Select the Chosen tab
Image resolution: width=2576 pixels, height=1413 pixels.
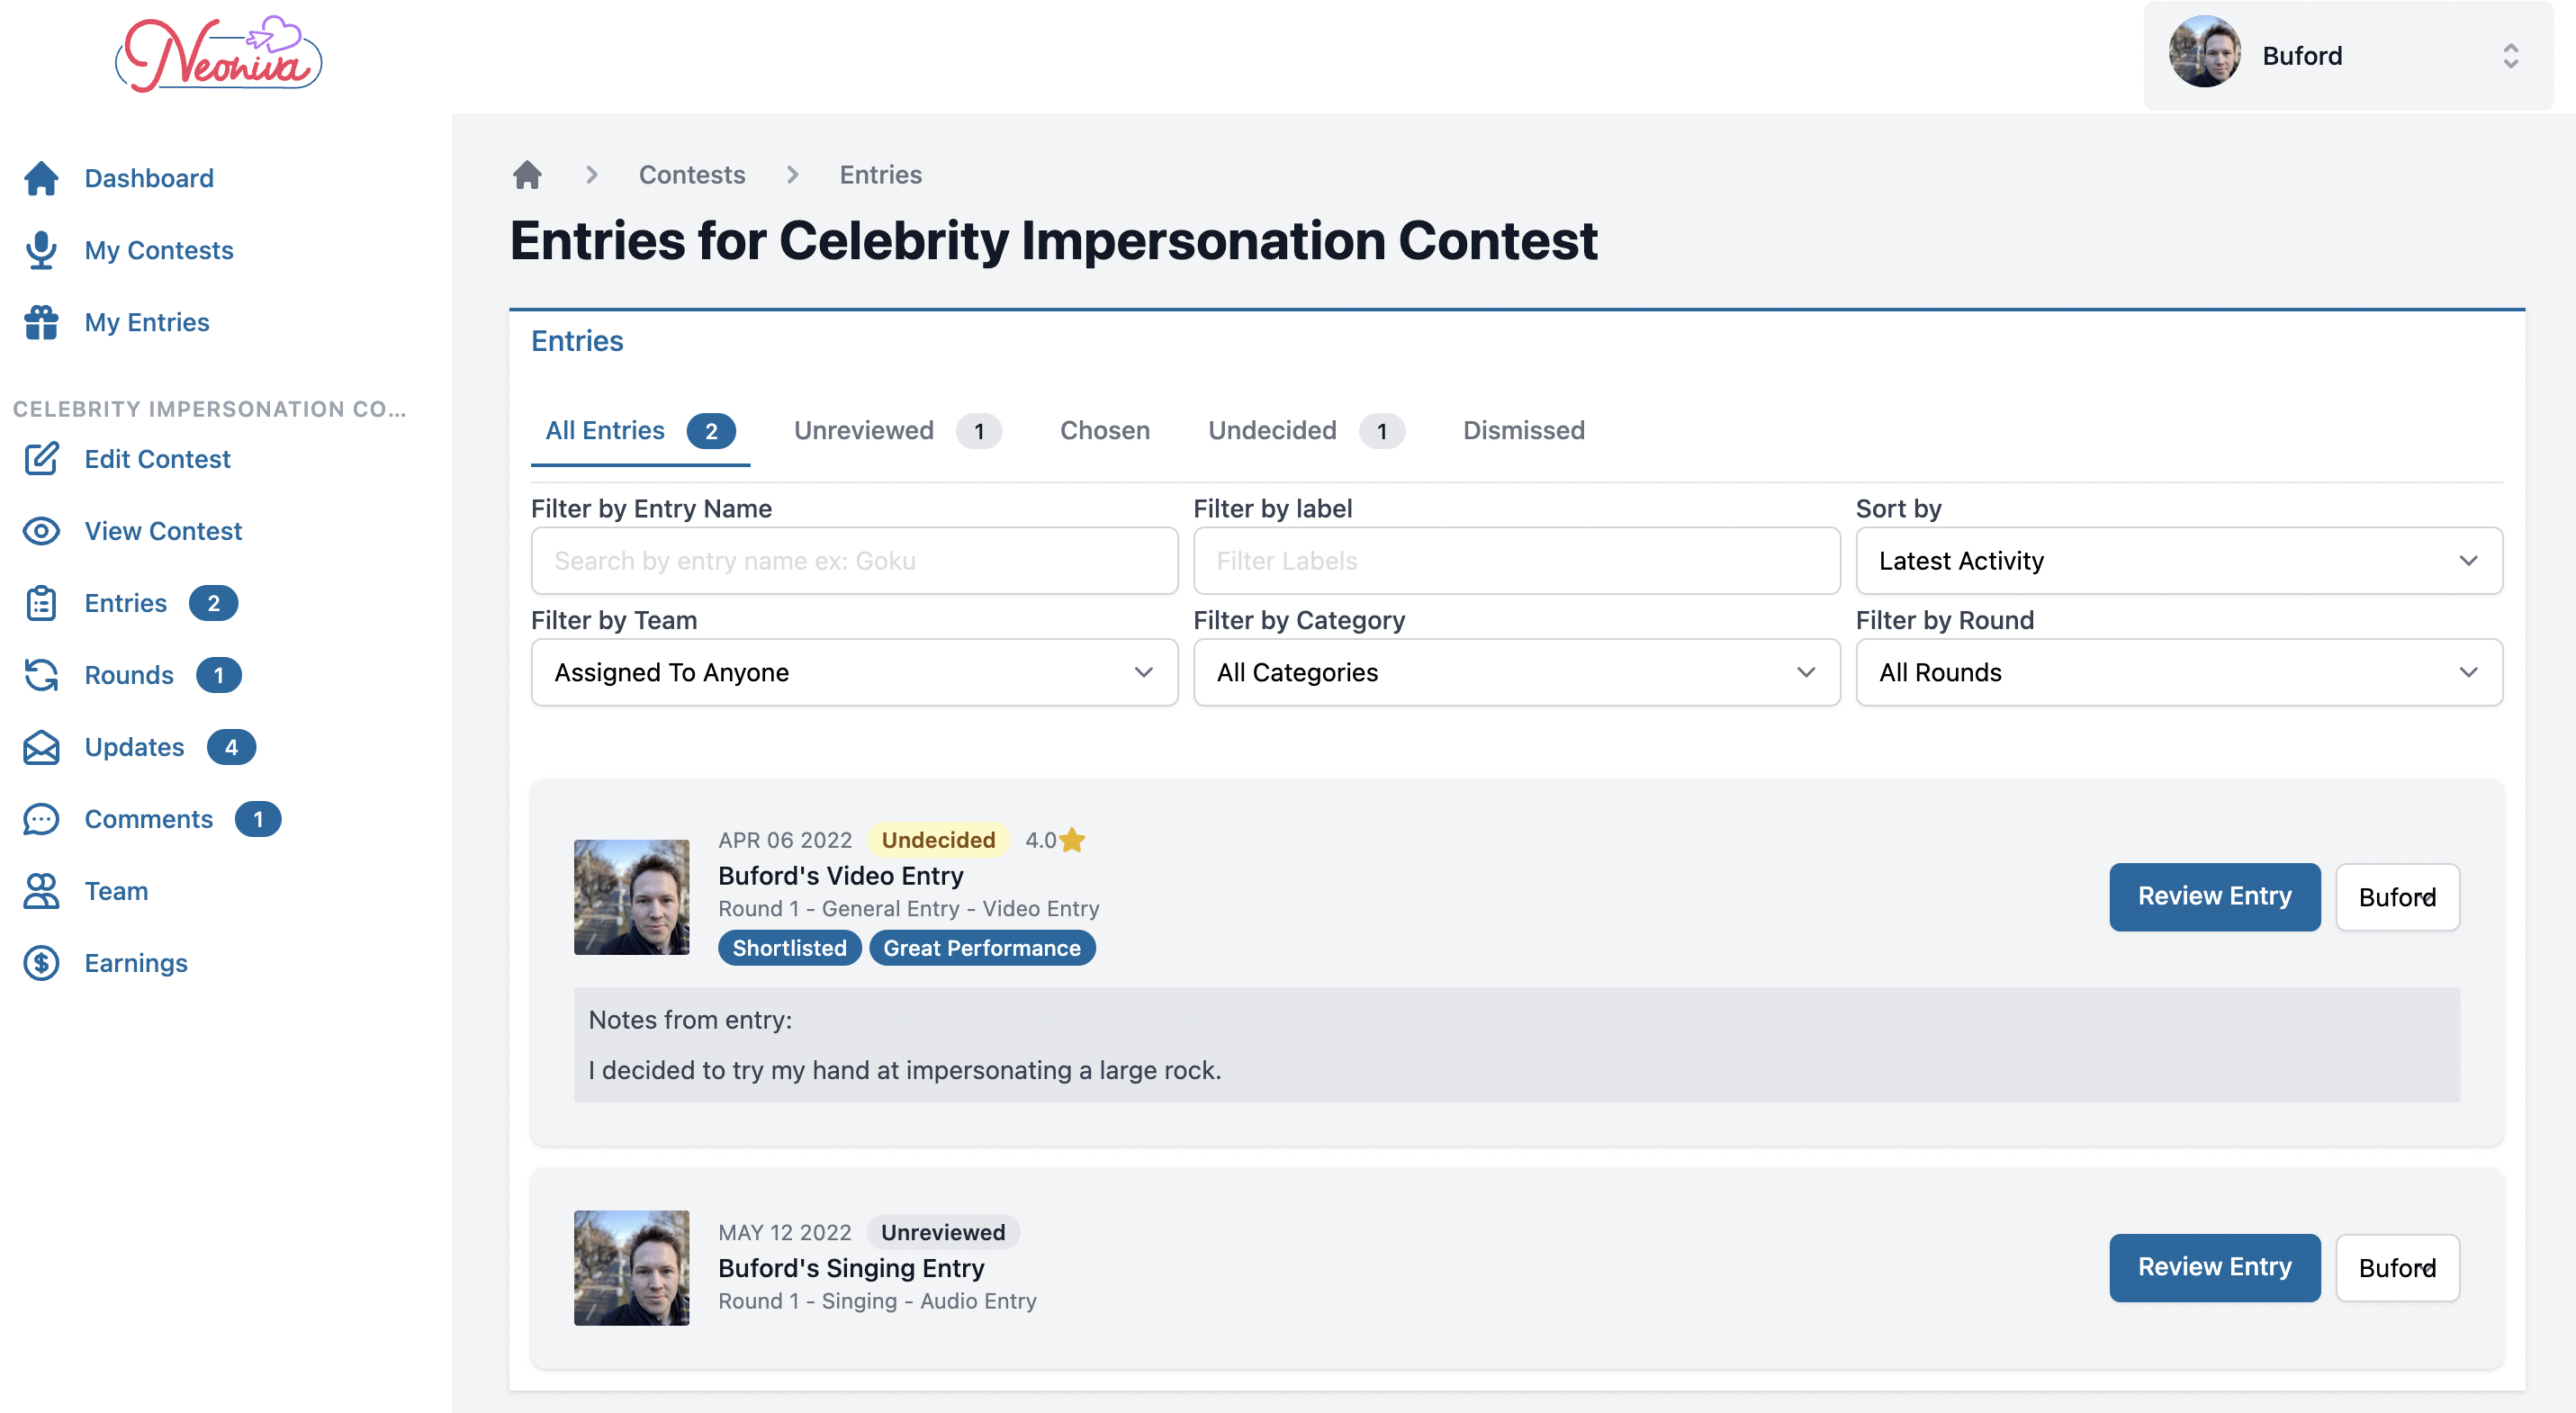click(x=1103, y=430)
